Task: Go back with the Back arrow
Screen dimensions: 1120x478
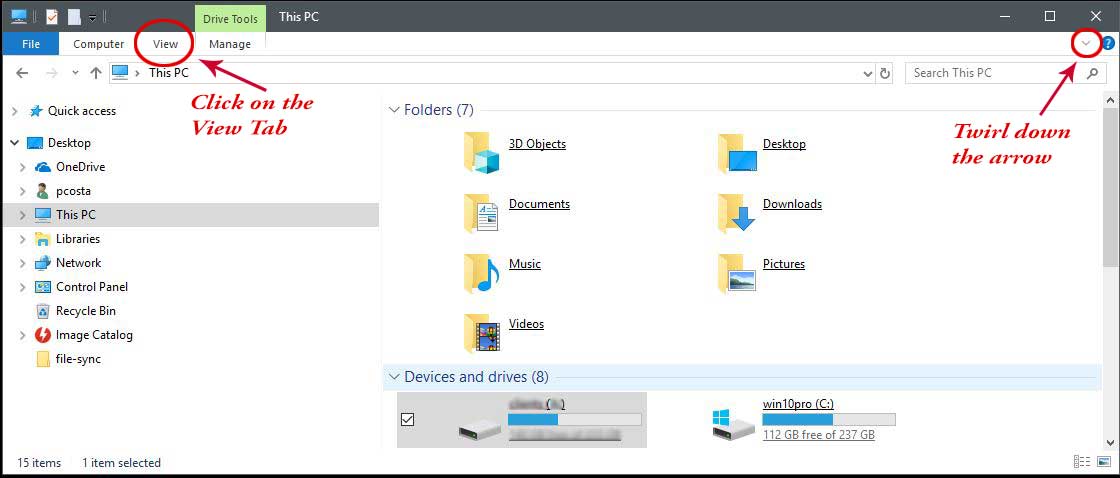Action: click(22, 73)
